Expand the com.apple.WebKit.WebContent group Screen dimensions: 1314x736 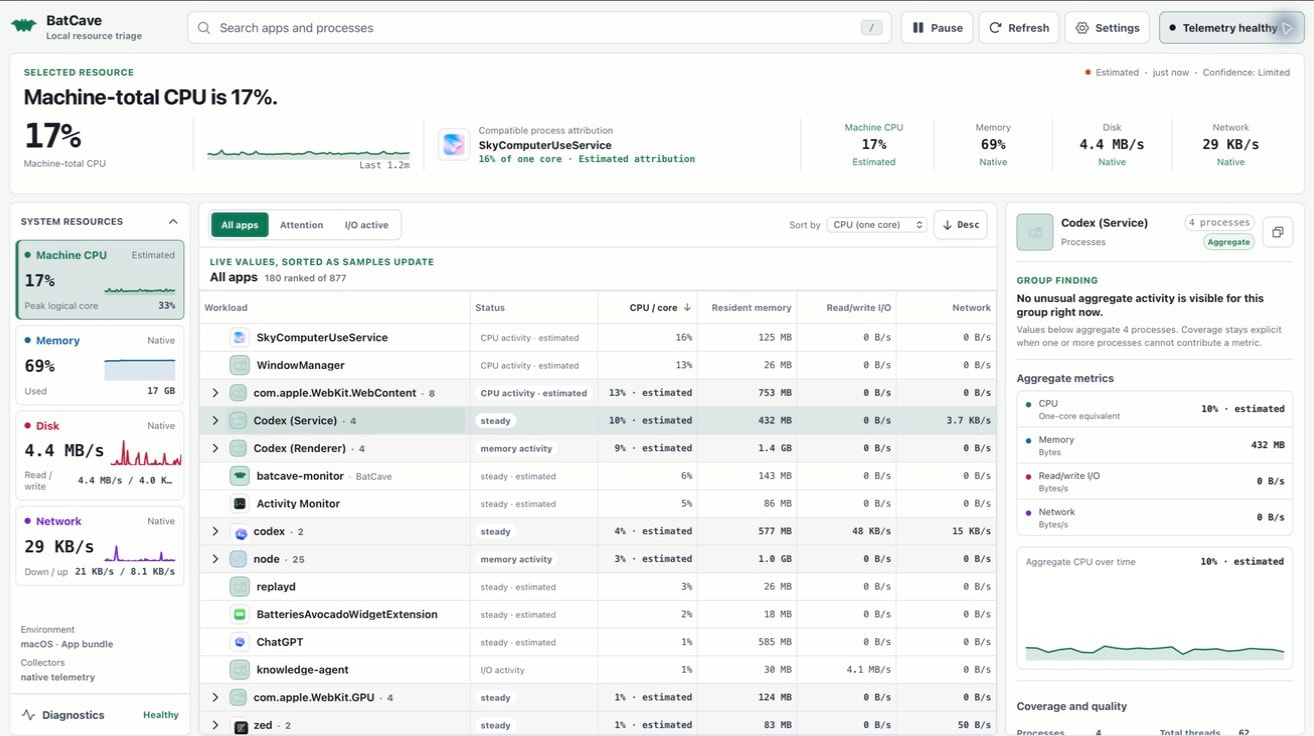click(x=215, y=393)
